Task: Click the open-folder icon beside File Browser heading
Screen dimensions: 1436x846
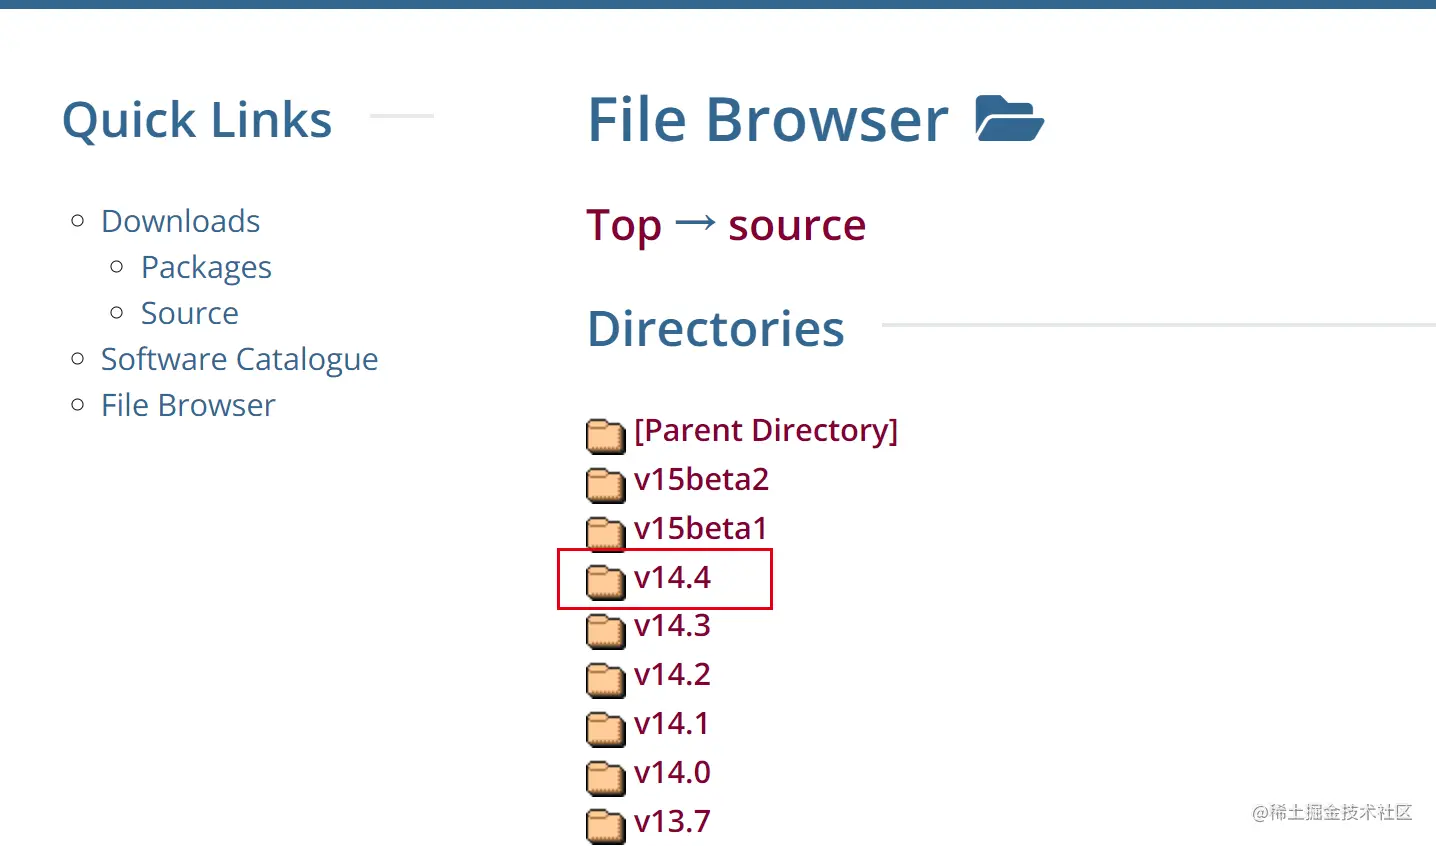Action: [x=1009, y=118]
